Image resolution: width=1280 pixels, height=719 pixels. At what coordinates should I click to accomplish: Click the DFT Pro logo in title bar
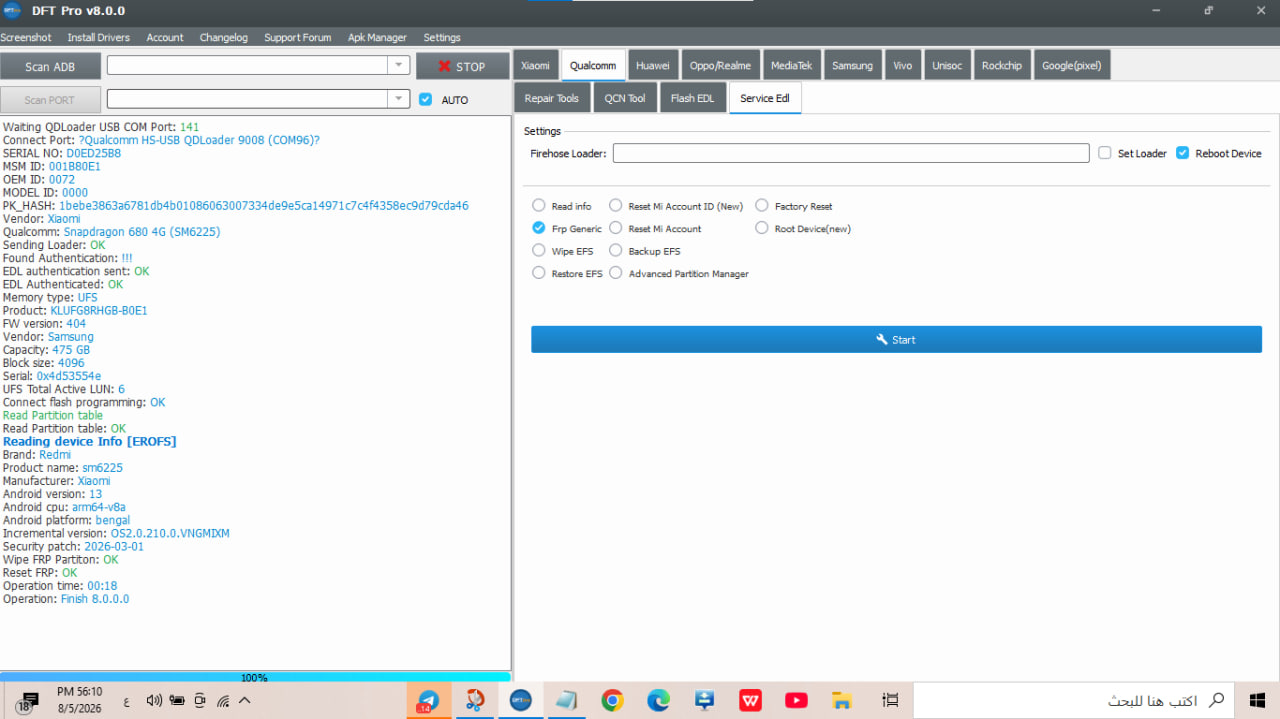coord(12,11)
